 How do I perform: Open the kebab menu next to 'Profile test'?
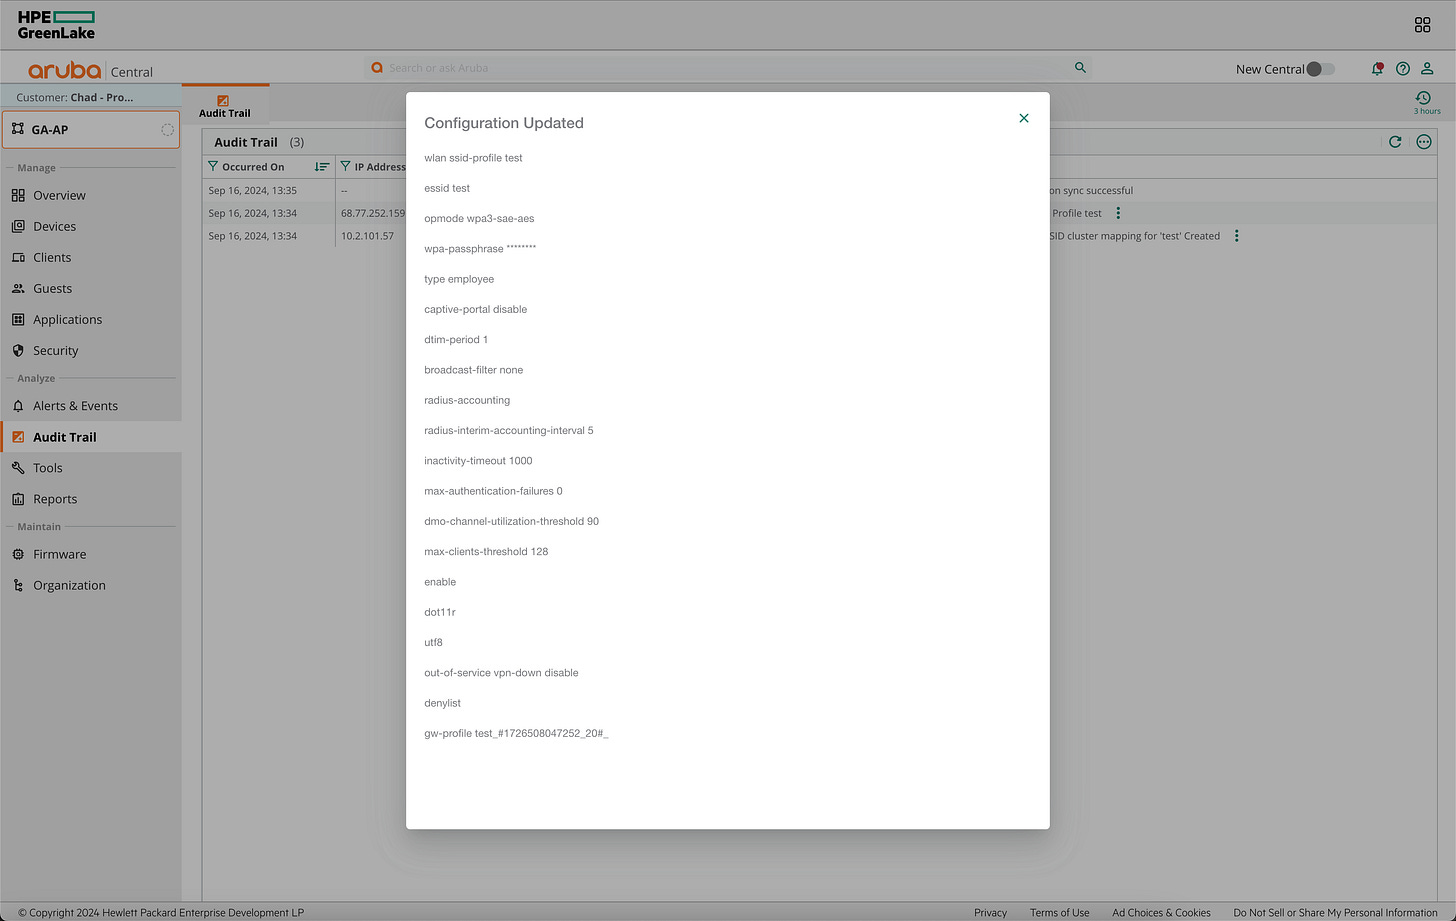[x=1118, y=213]
